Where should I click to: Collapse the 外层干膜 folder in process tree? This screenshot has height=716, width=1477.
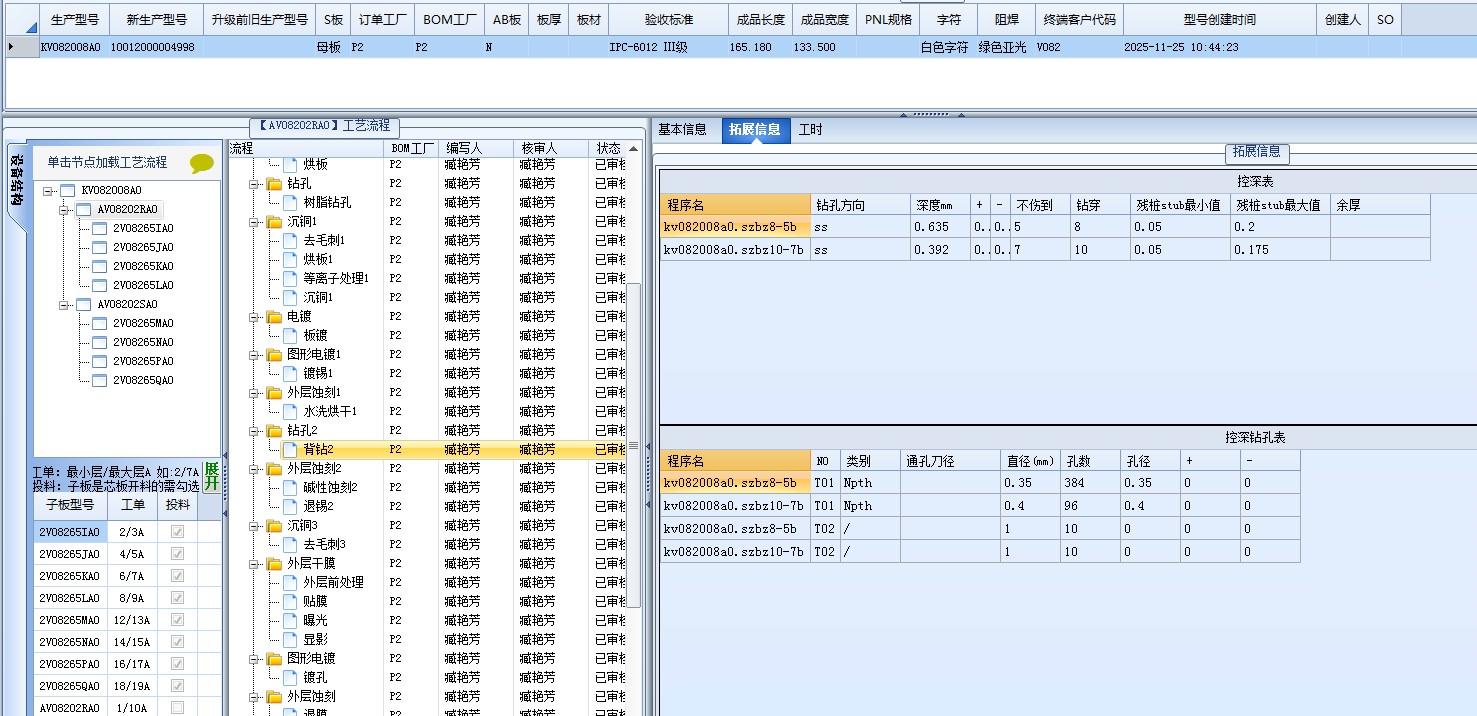point(254,564)
